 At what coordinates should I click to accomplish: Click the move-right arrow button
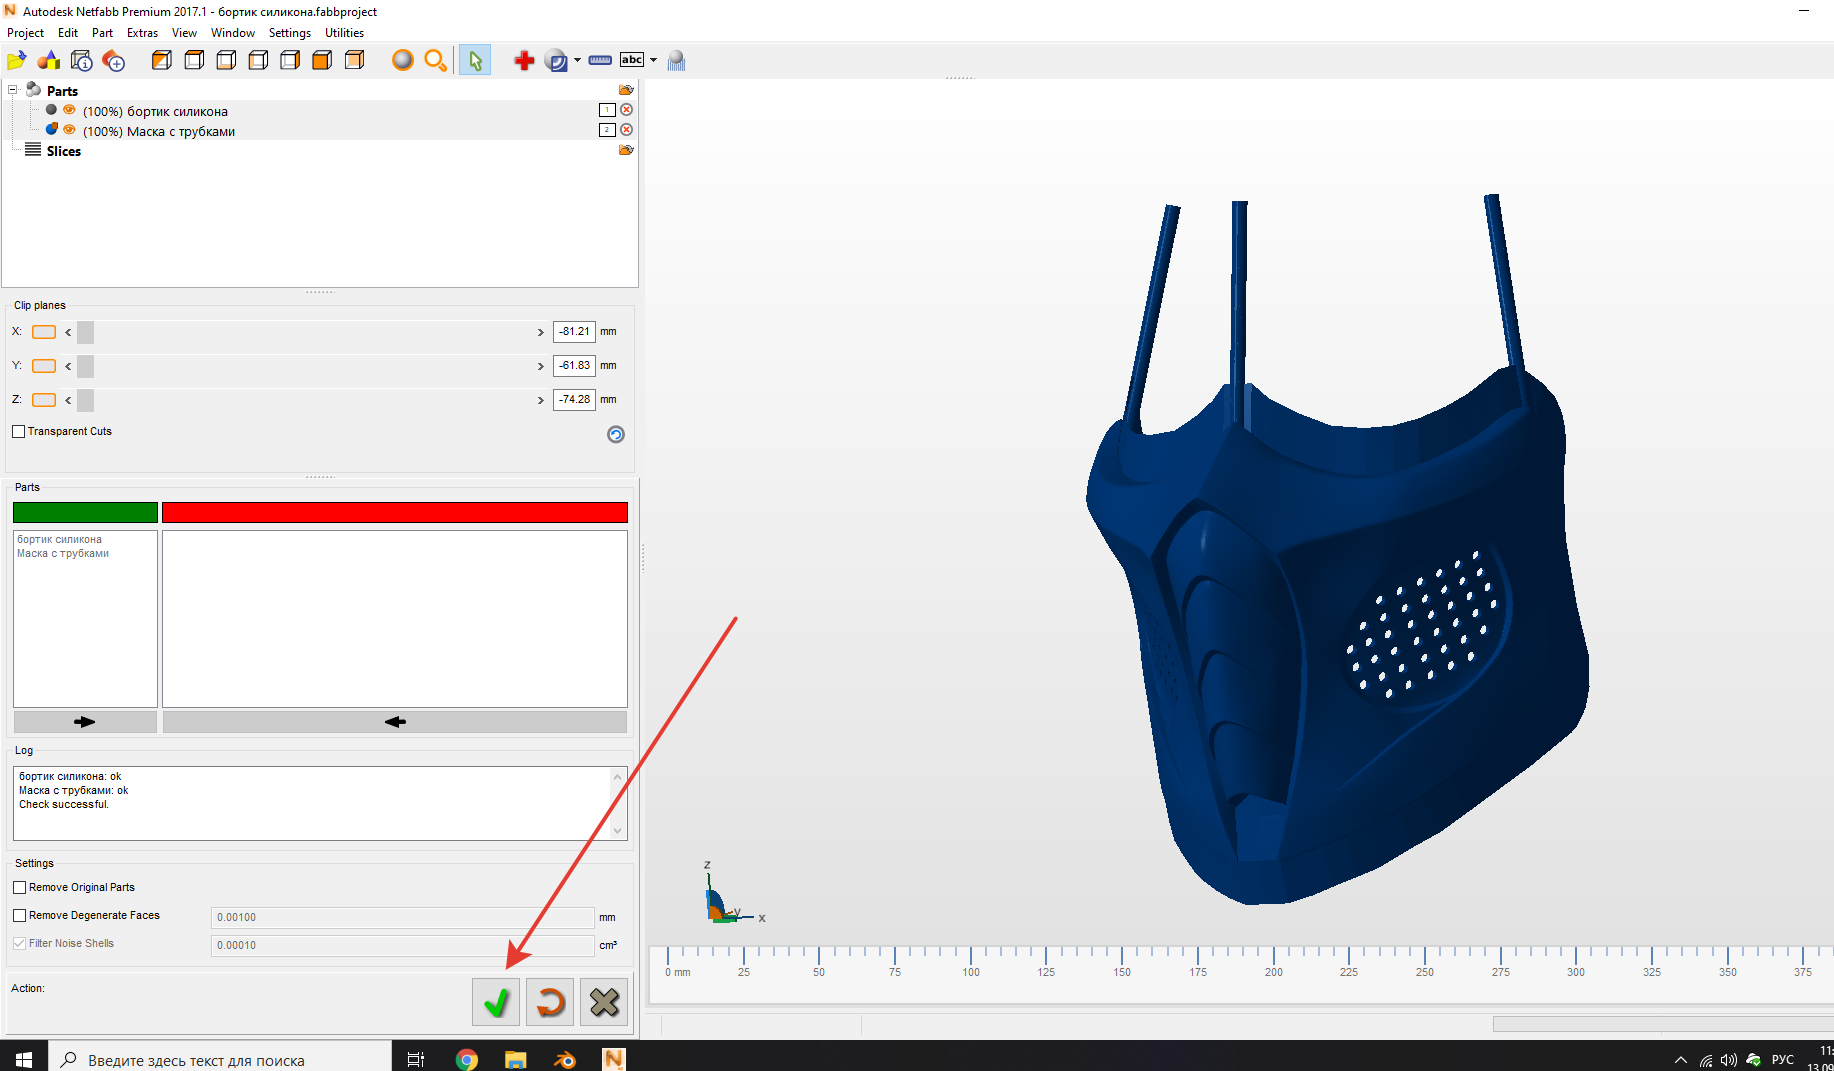85,721
